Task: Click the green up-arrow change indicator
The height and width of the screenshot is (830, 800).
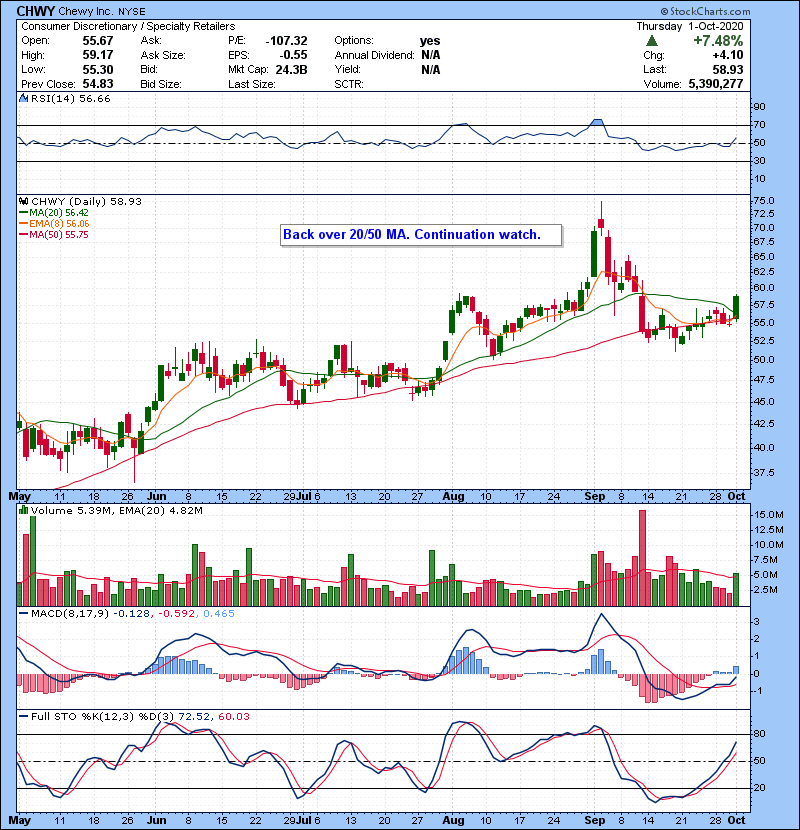Action: click(652, 40)
